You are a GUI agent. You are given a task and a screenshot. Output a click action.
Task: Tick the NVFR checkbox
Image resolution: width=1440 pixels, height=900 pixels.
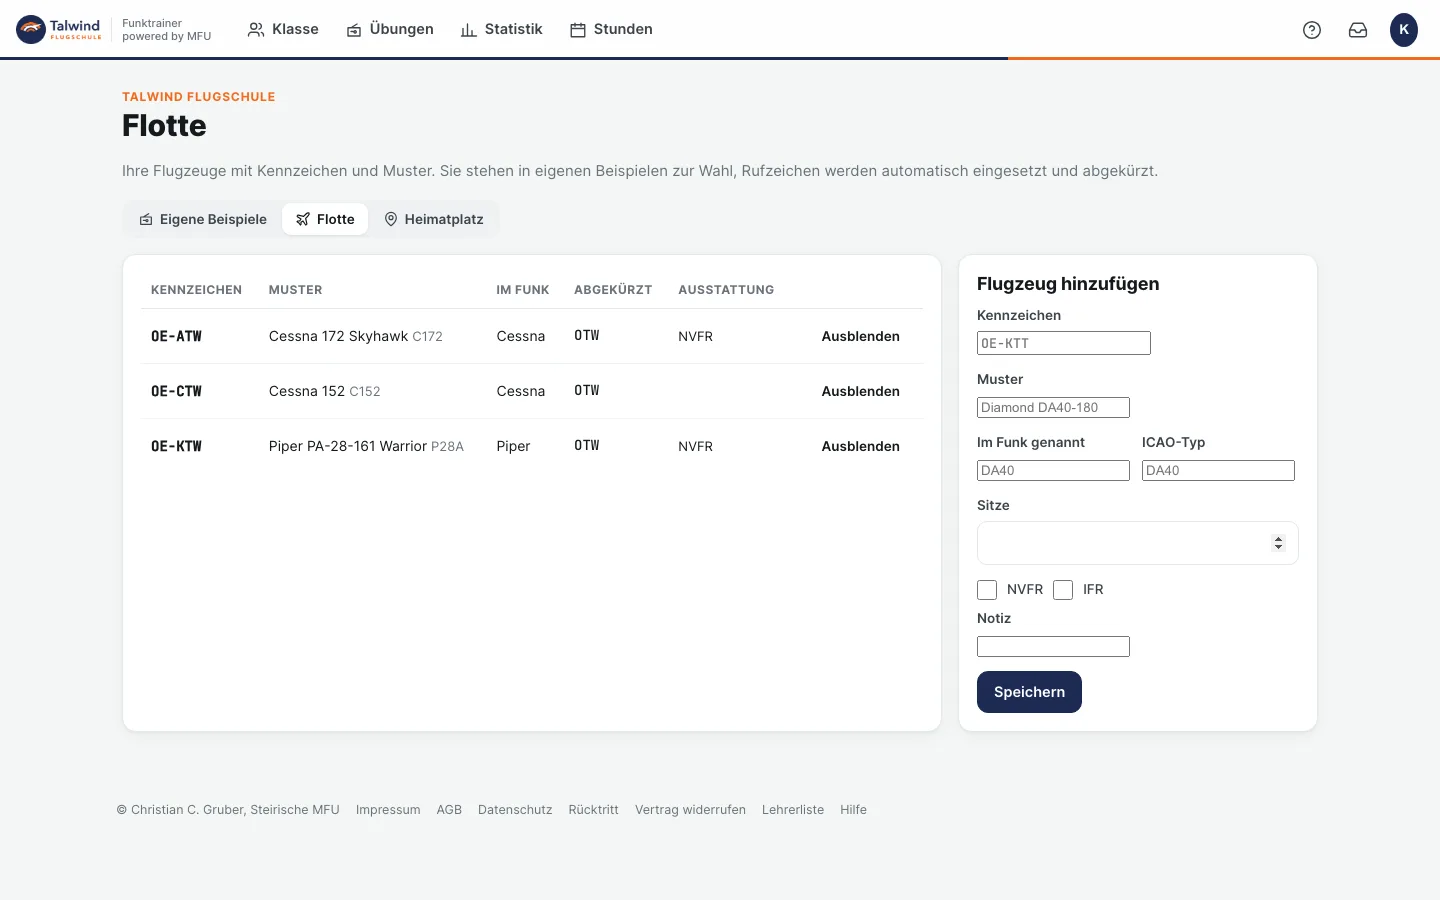tap(987, 590)
